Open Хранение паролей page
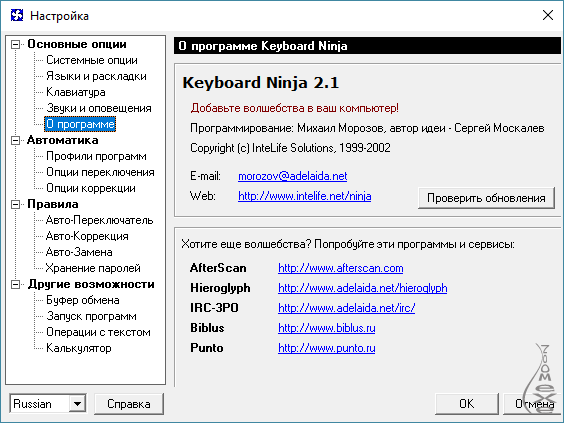Viewport: 564px width, 423px height. click(x=93, y=268)
